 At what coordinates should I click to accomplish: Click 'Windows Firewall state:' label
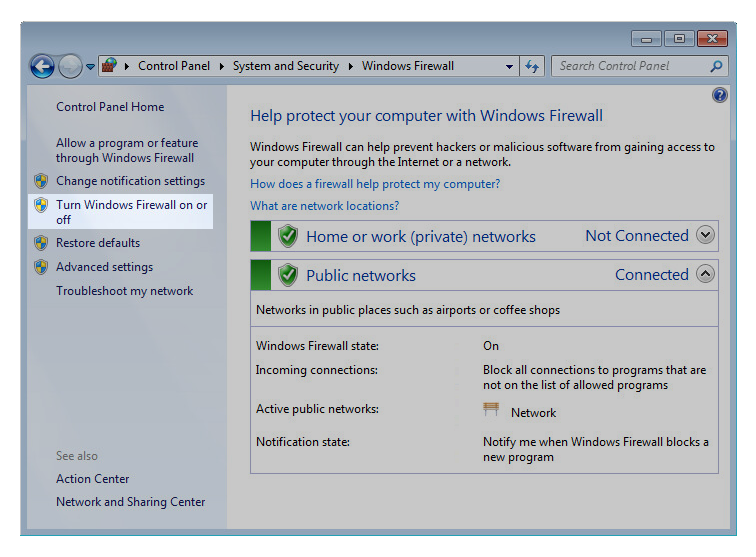317,346
